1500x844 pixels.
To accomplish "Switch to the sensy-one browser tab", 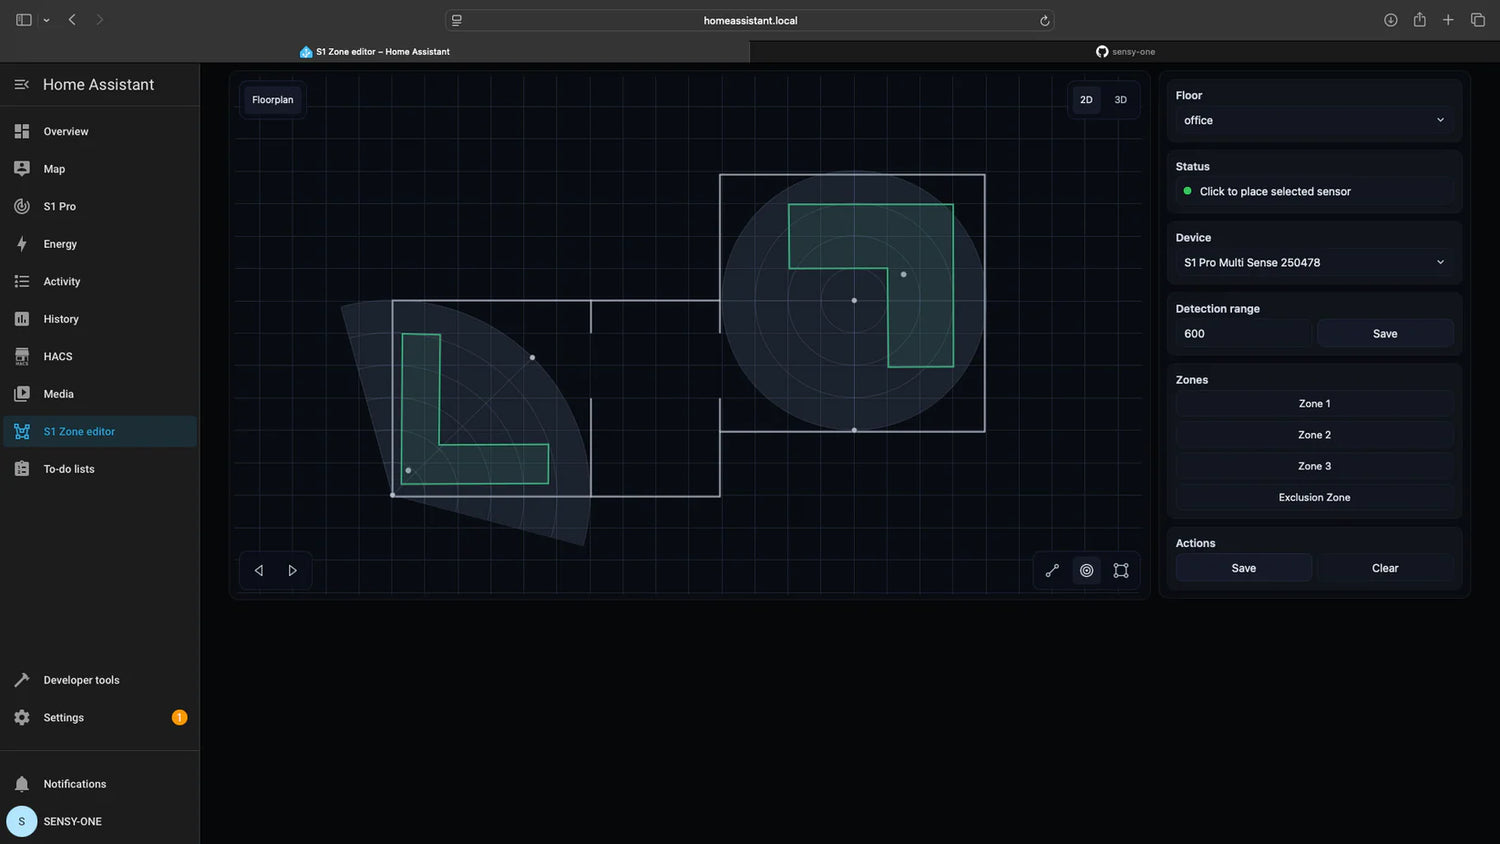I will click(x=1125, y=52).
